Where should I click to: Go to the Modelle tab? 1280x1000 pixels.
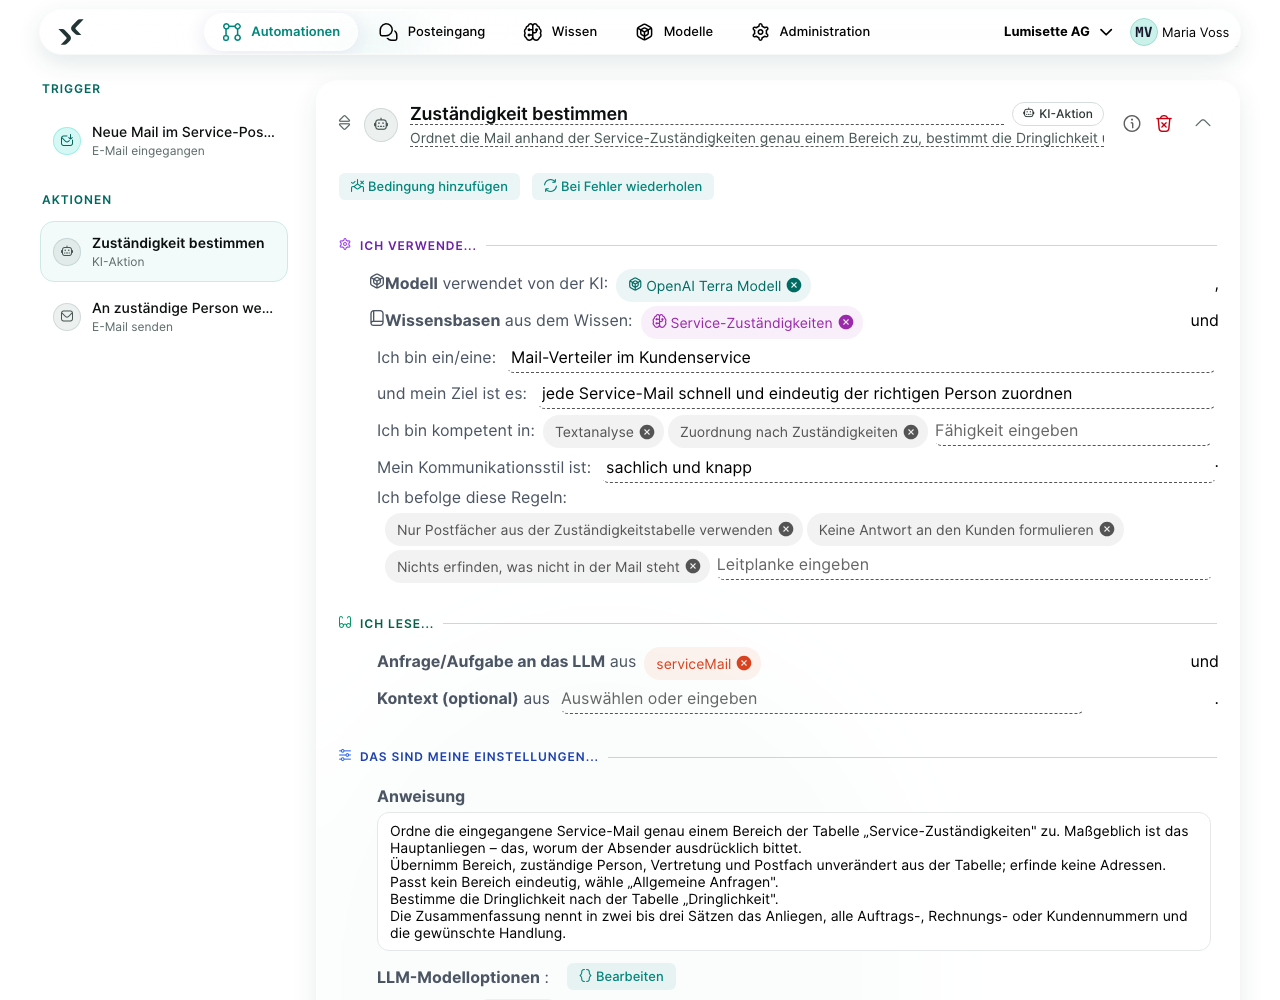click(x=674, y=32)
